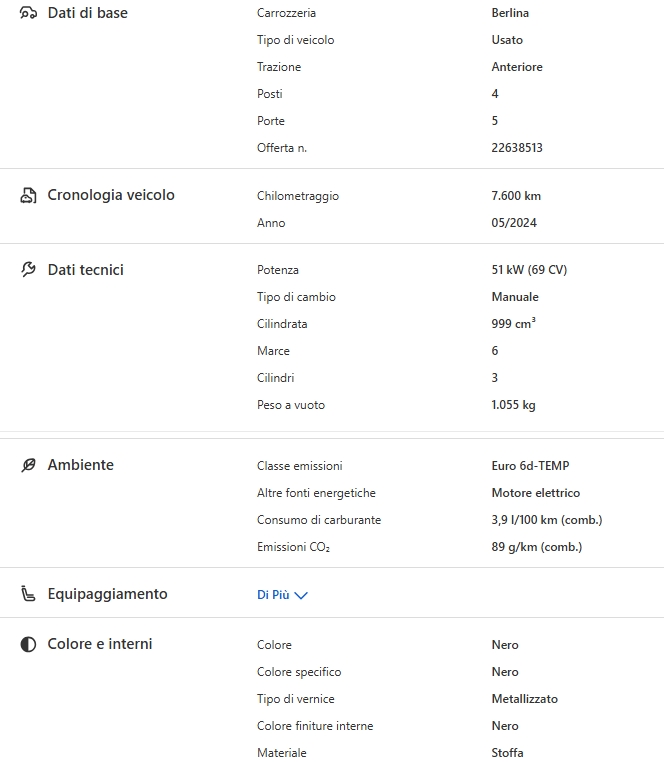Click the 51 kW (69 CV) power value

(529, 270)
